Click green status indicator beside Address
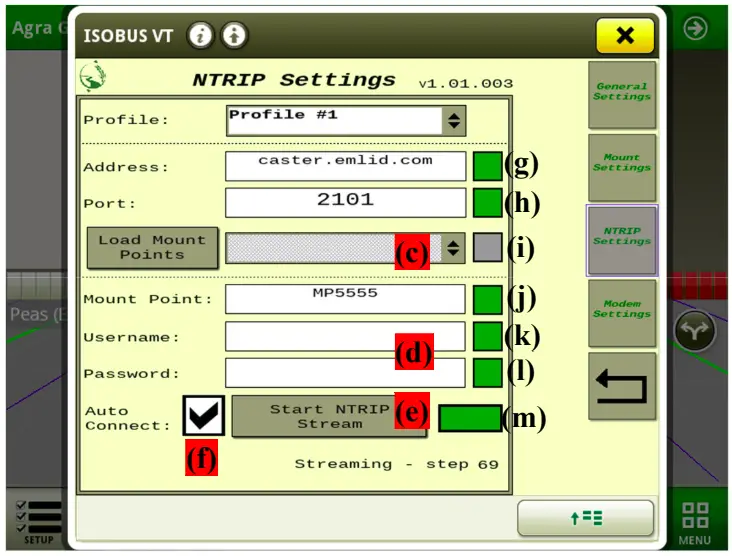Image resolution: width=732 pixels, height=556 pixels. click(488, 166)
